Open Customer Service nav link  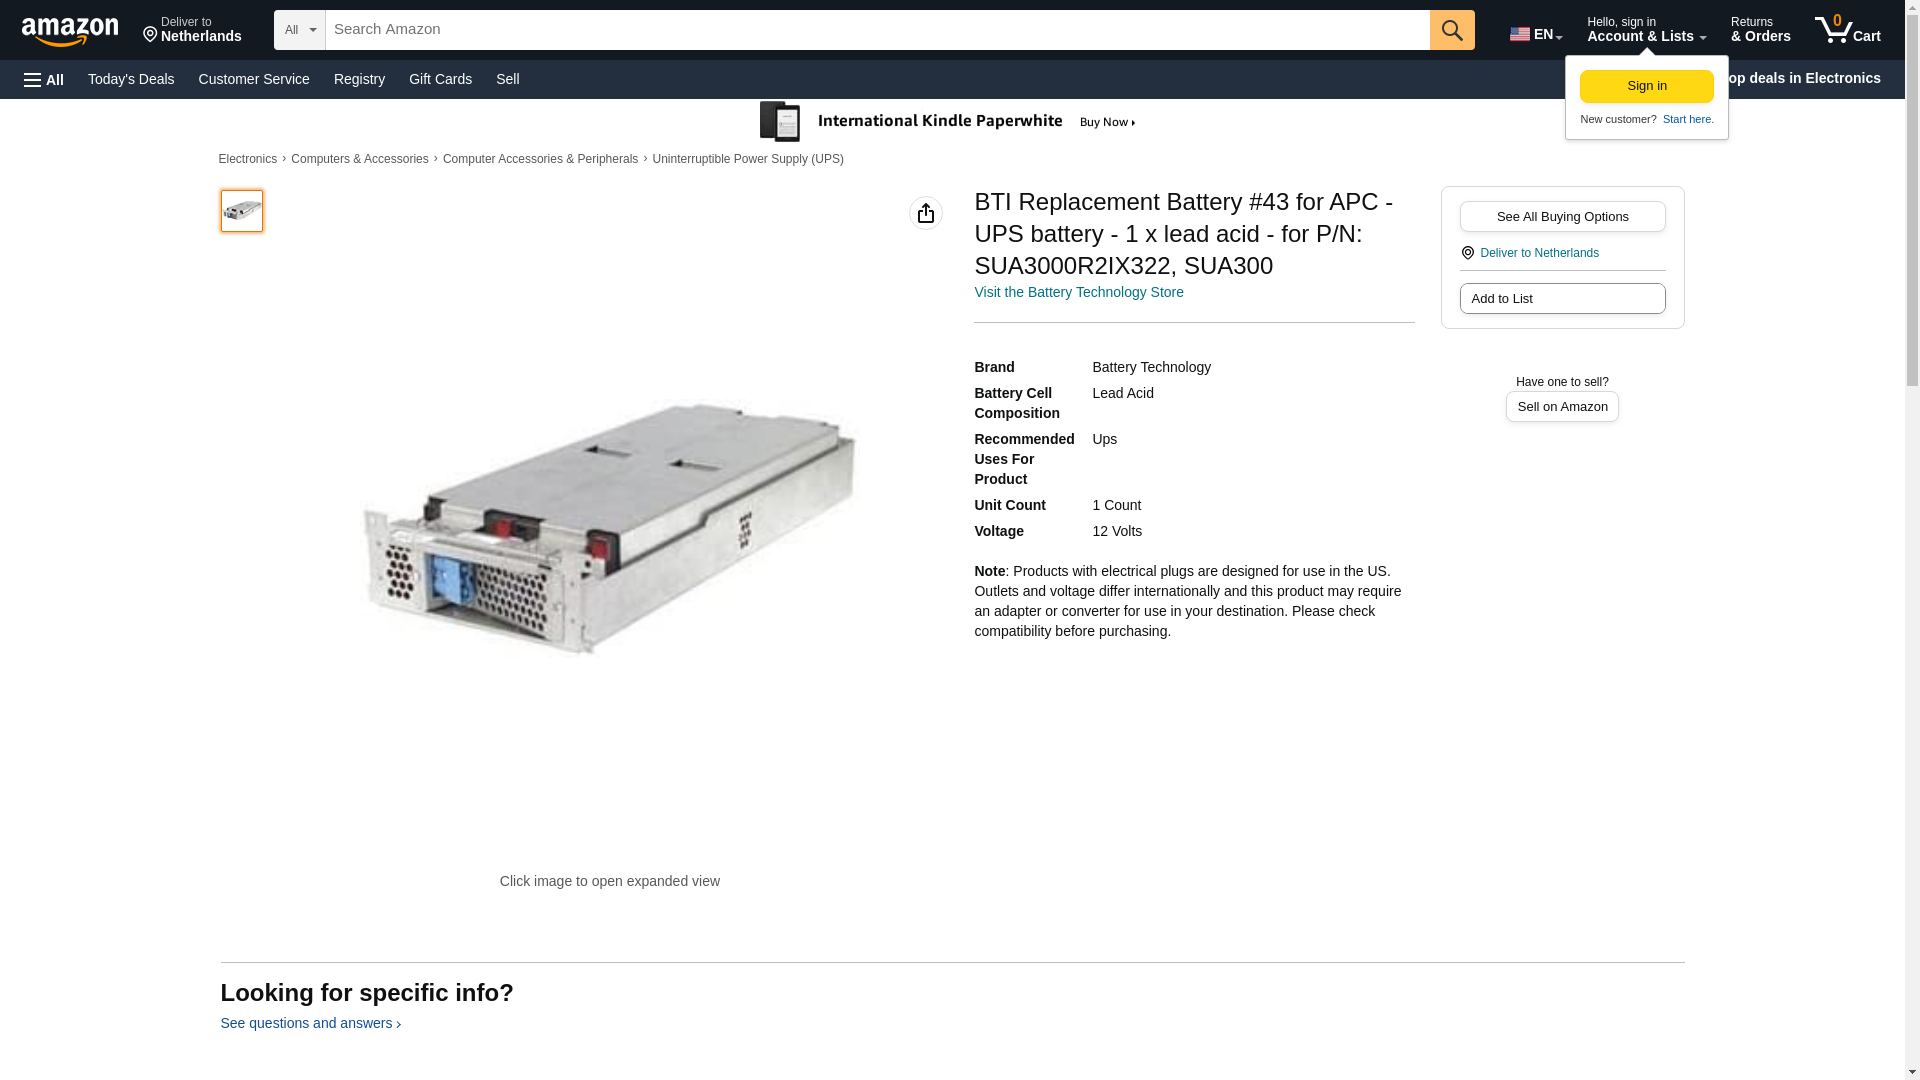click(254, 79)
